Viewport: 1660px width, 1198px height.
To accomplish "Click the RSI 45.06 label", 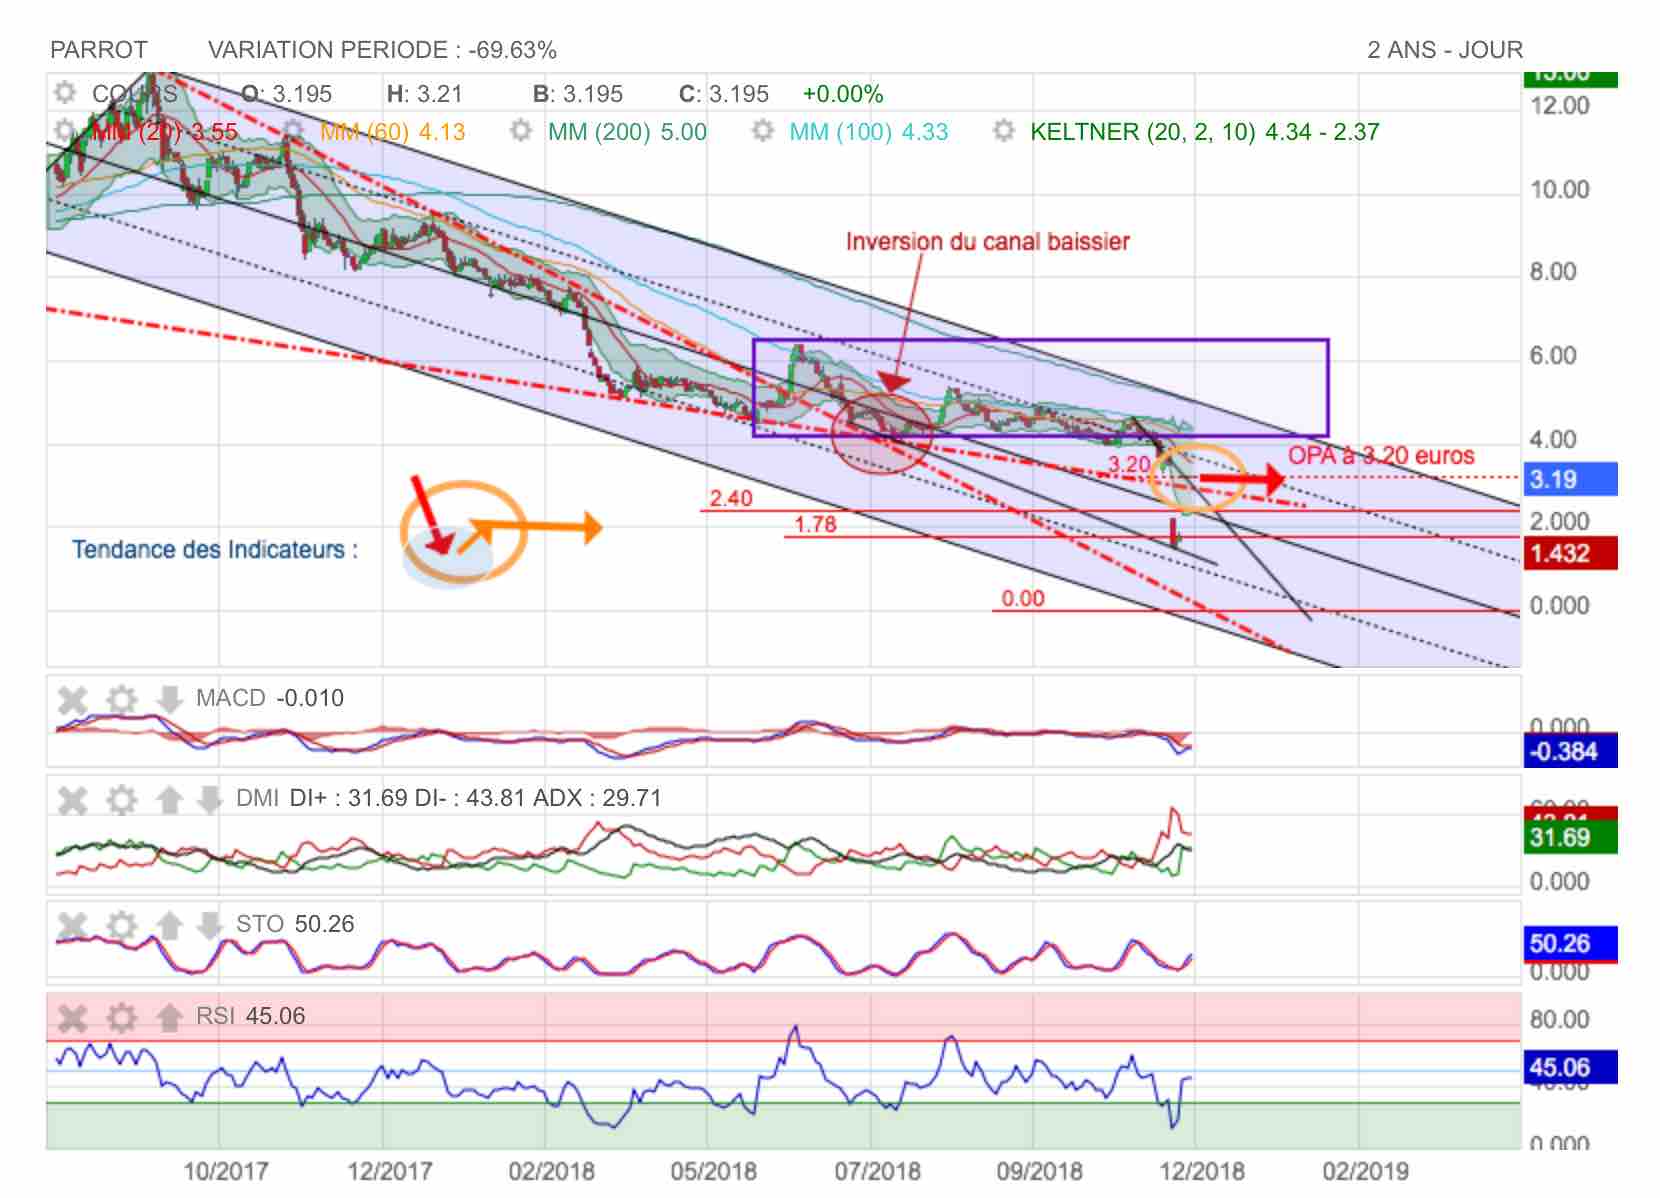I will click(250, 1016).
